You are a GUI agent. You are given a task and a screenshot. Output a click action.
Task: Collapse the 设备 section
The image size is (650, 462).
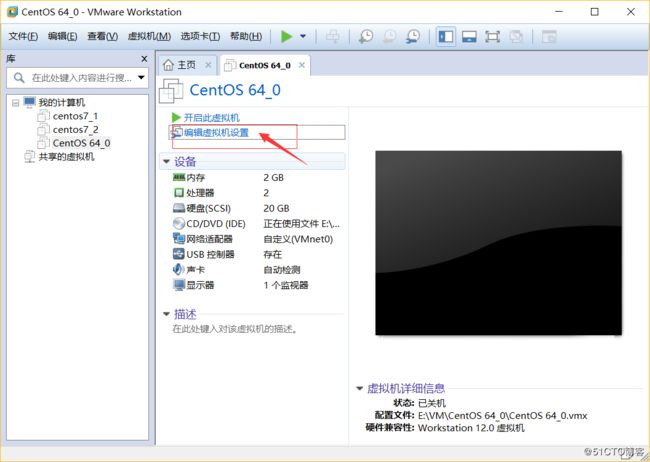click(x=166, y=161)
